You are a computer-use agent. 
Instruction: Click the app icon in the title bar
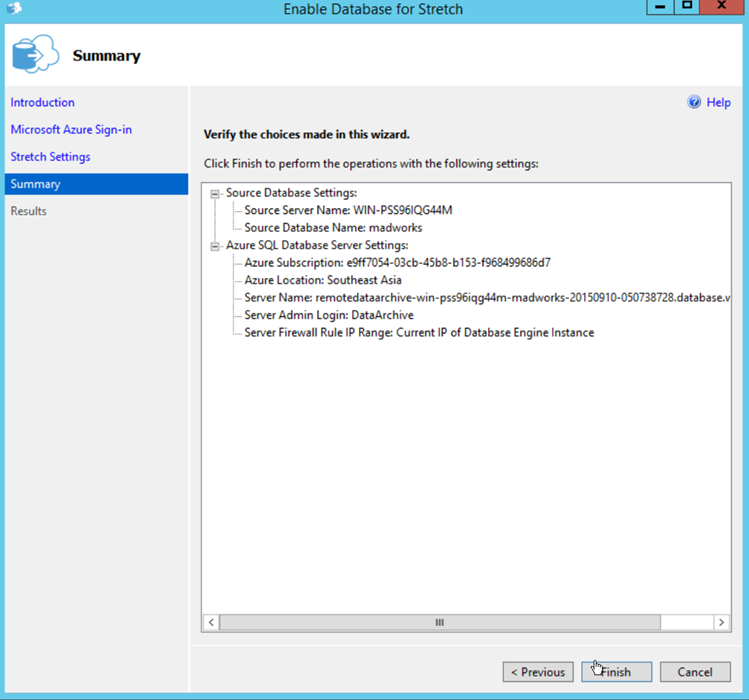[x=14, y=8]
